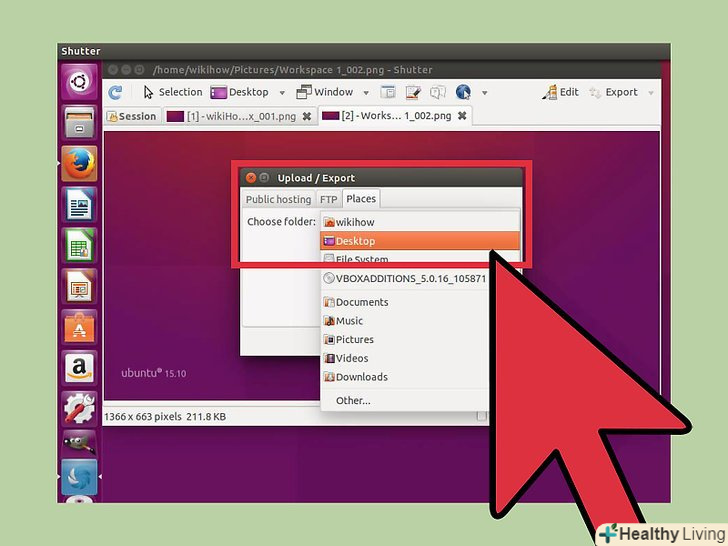728x546 pixels.
Task: Select the Desktop folder option
Action: coord(420,241)
